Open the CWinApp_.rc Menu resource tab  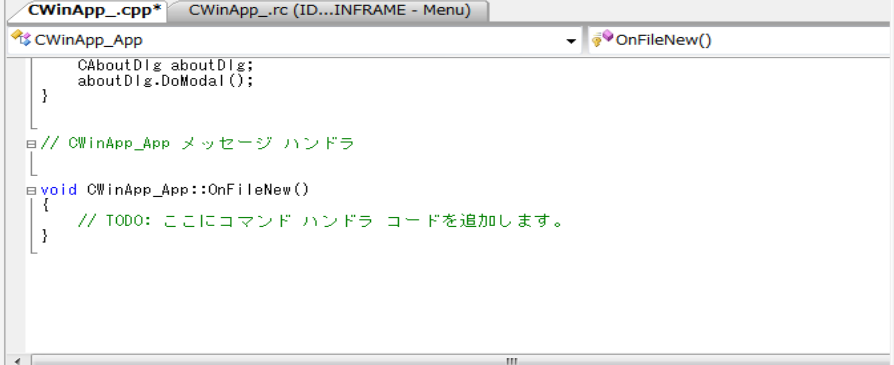[x=330, y=11]
